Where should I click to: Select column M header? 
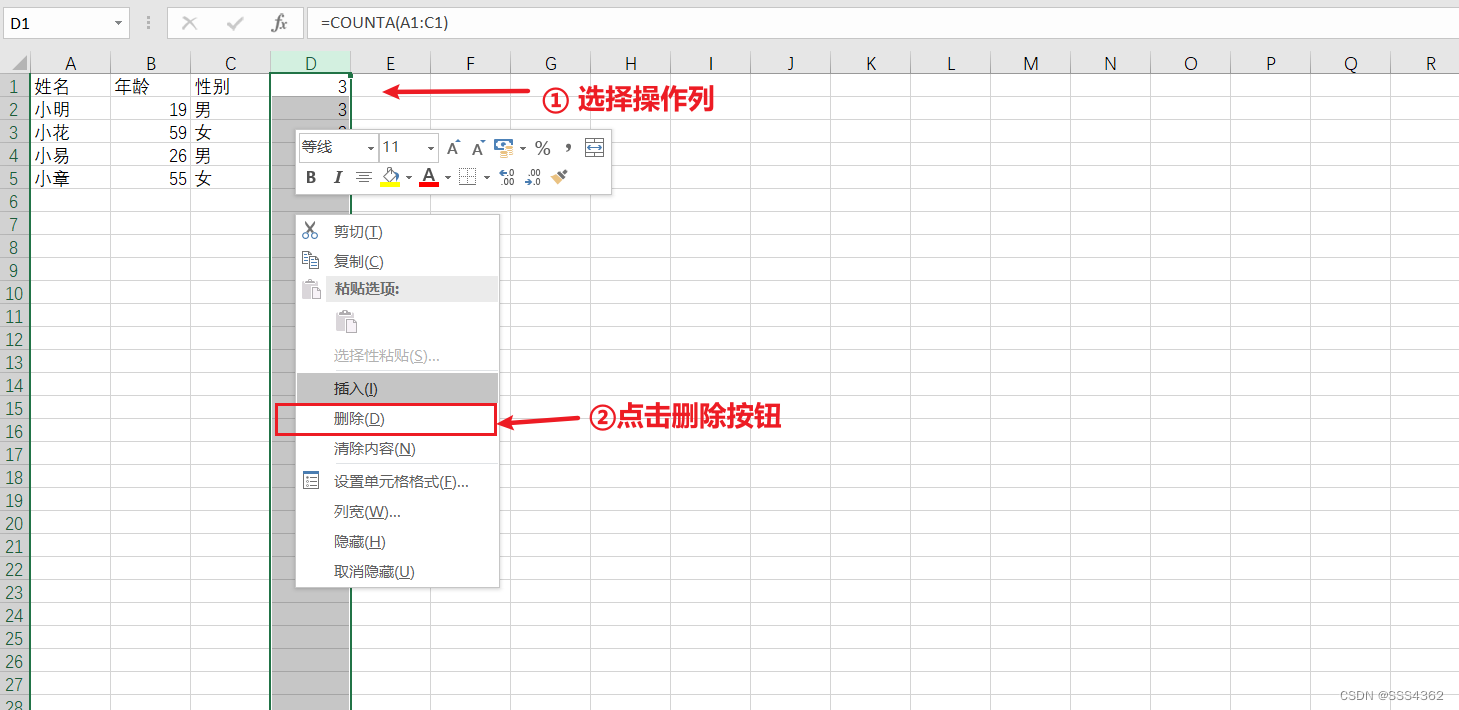[1031, 63]
